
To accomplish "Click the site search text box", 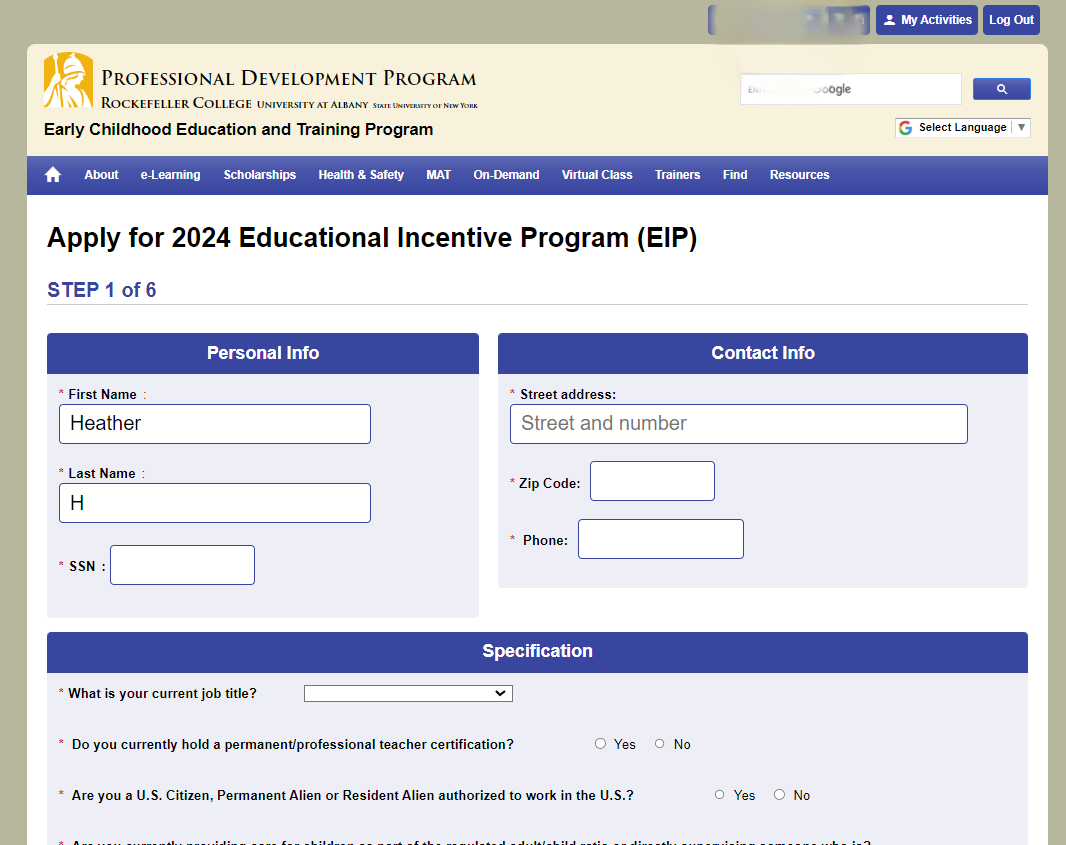I will [850, 89].
